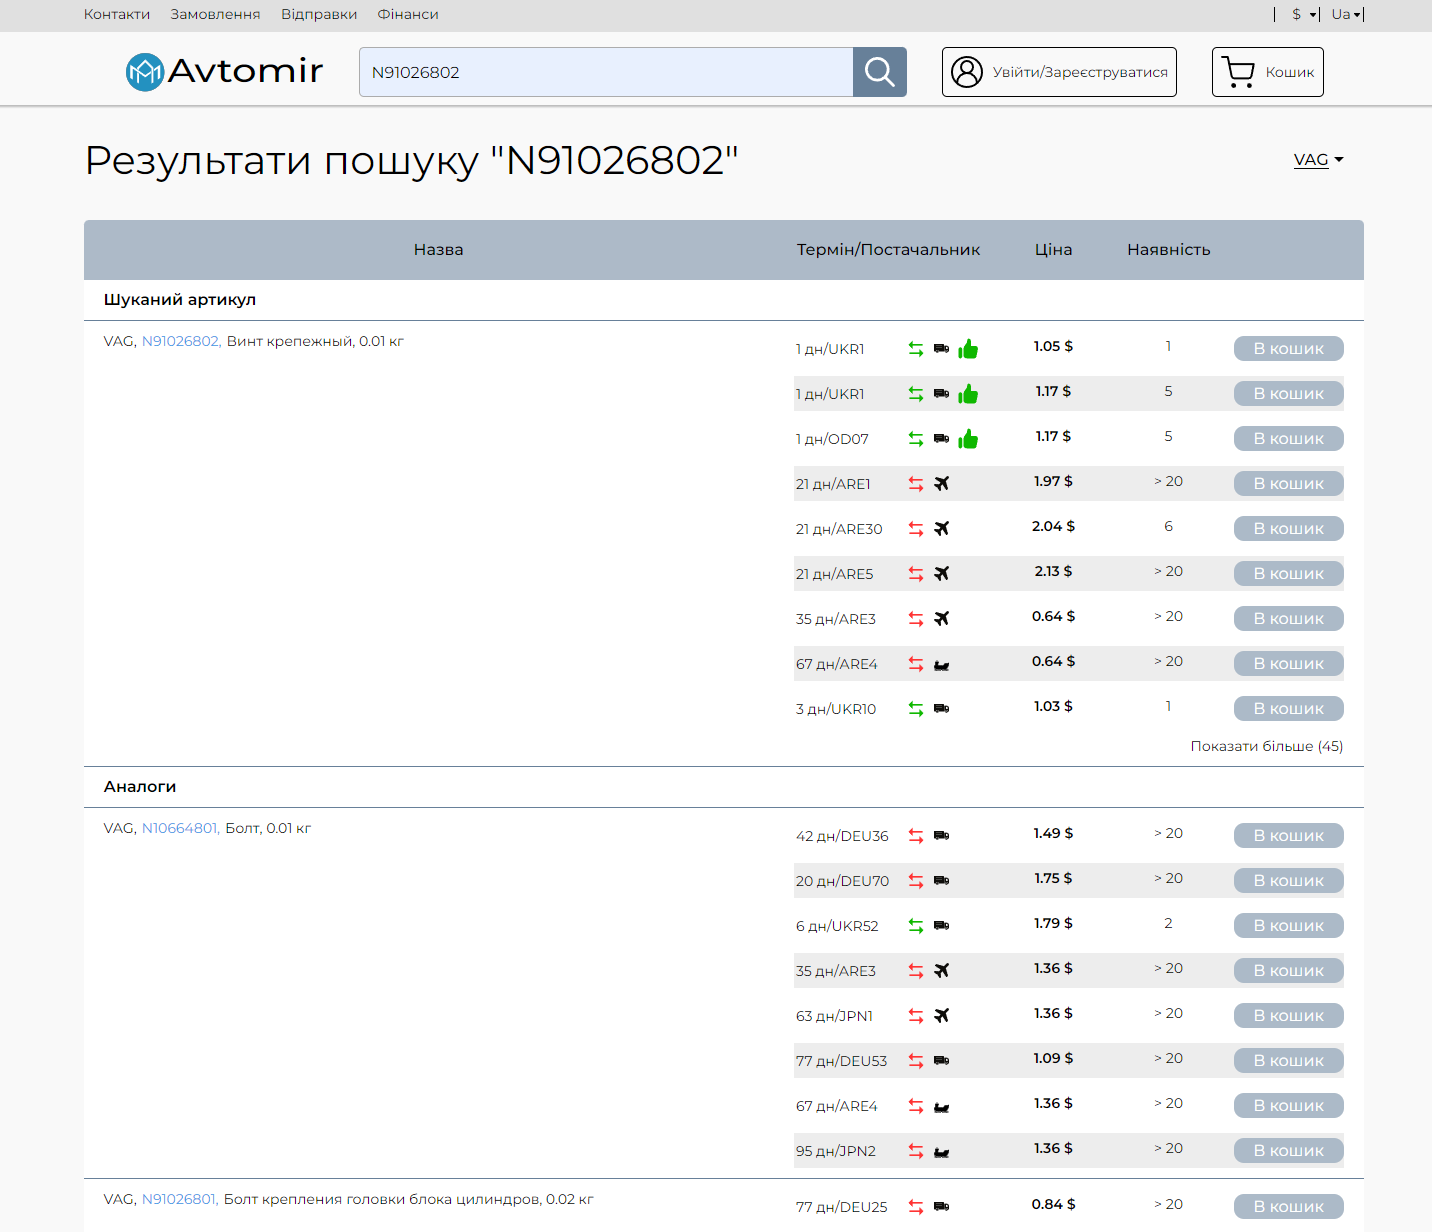
Task: Click green exchange arrows in 1 дн/OD07 row
Action: point(916,439)
